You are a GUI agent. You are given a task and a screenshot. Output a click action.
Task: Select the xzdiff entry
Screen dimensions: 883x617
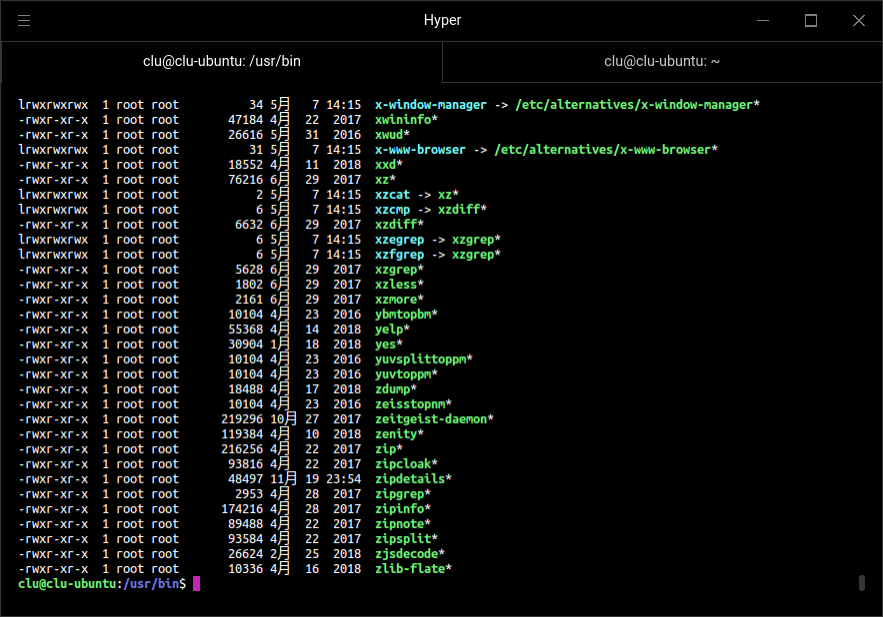click(x=397, y=224)
